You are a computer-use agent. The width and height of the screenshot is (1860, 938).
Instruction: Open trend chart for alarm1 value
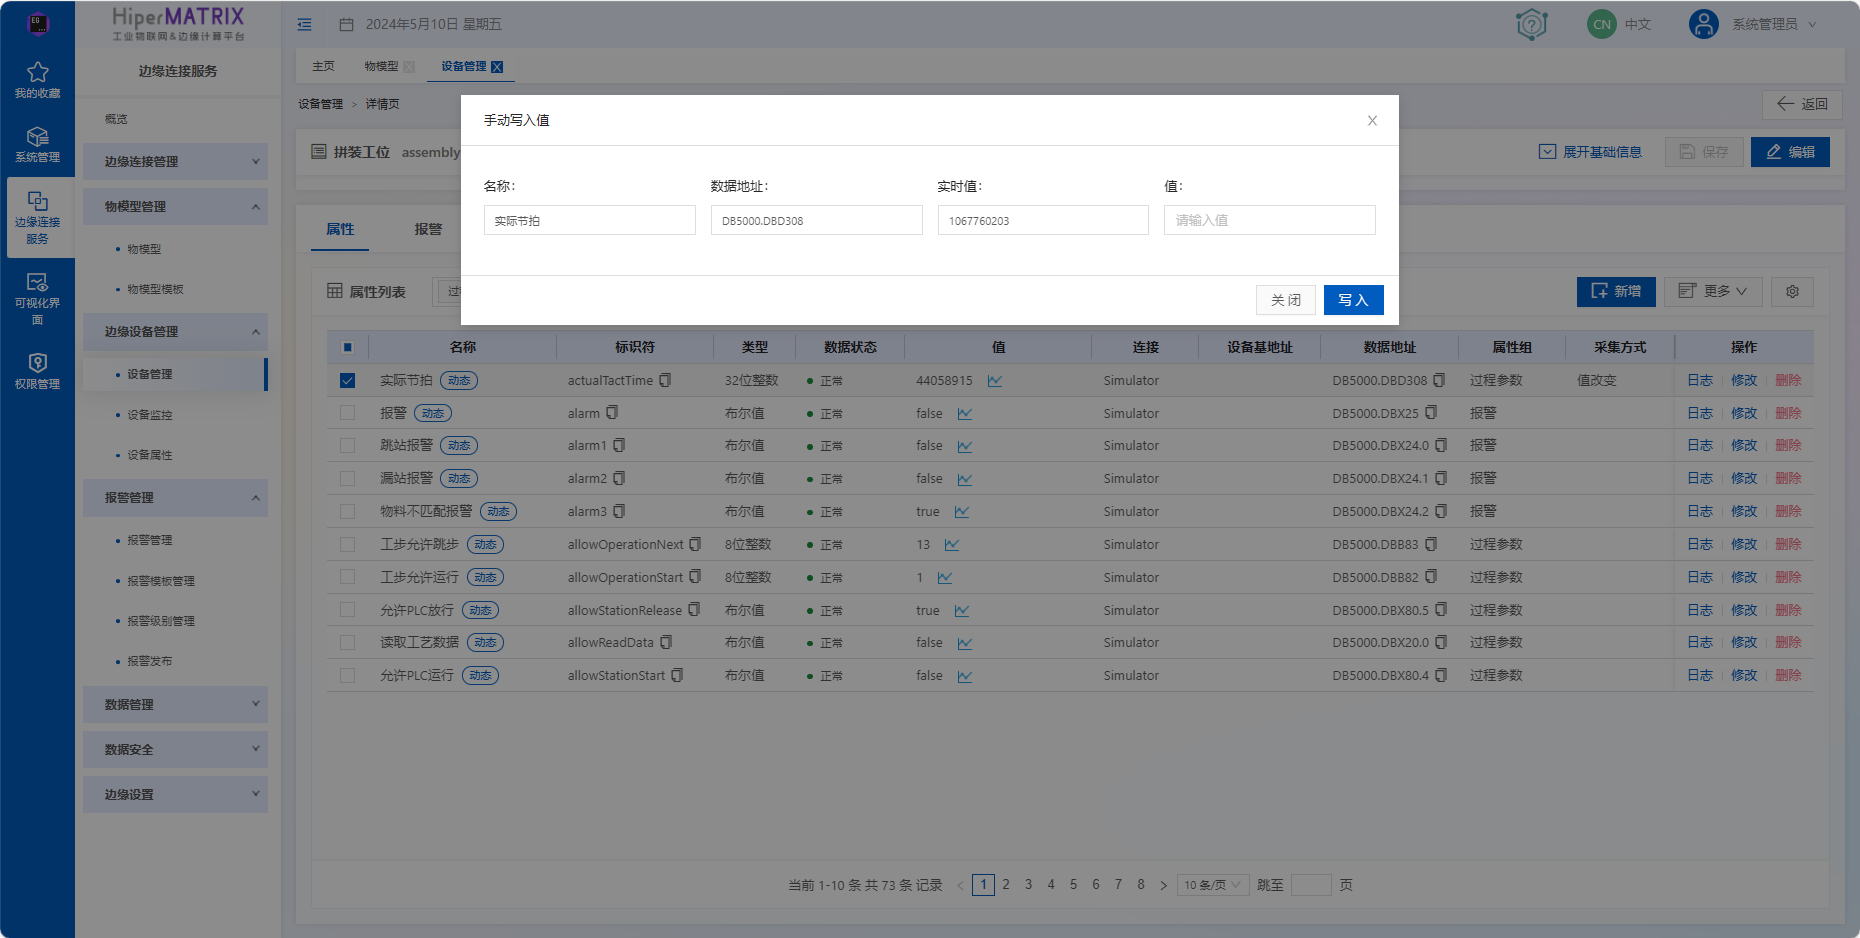[x=965, y=446]
